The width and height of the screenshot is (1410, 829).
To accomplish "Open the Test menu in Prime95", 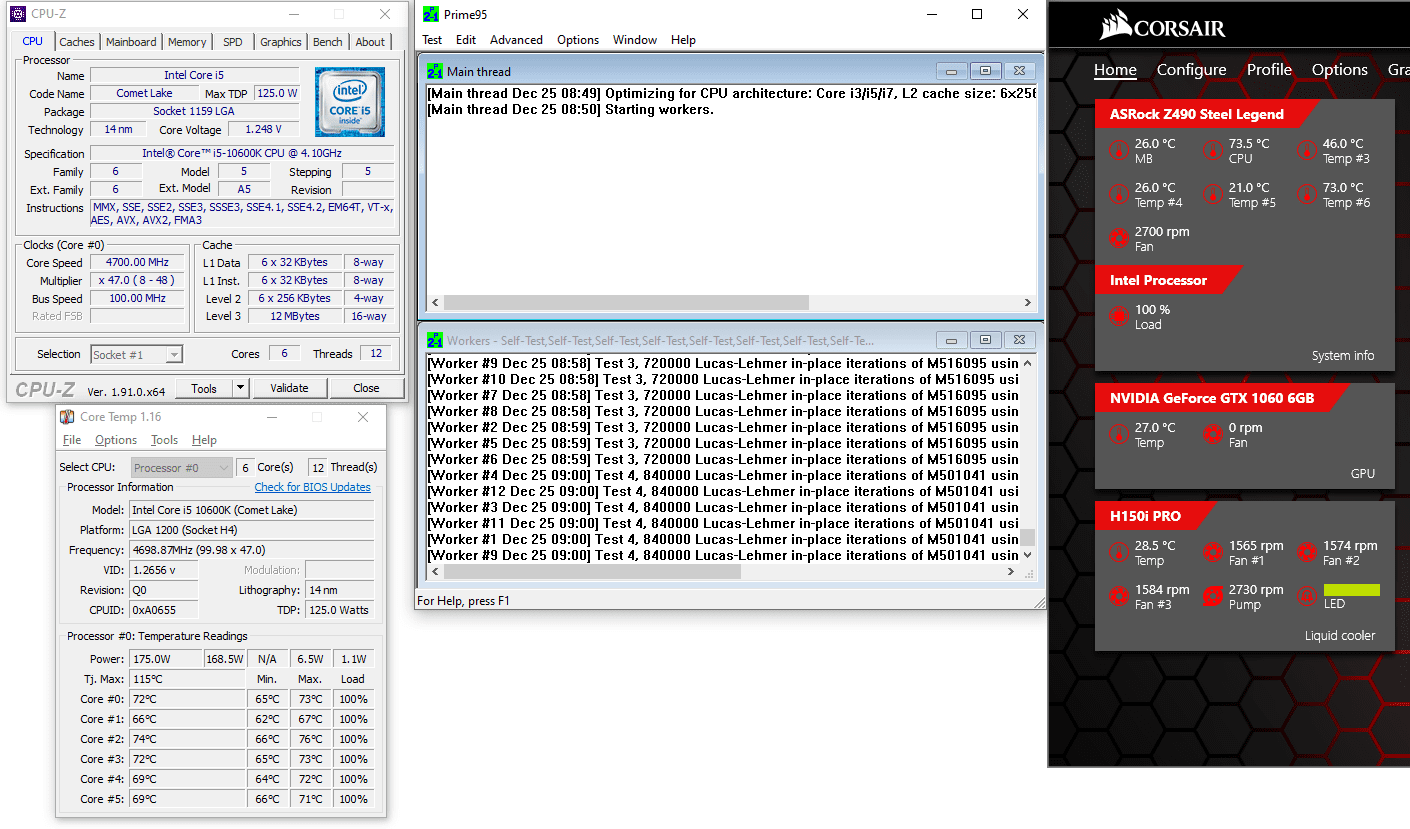I will click(x=432, y=40).
